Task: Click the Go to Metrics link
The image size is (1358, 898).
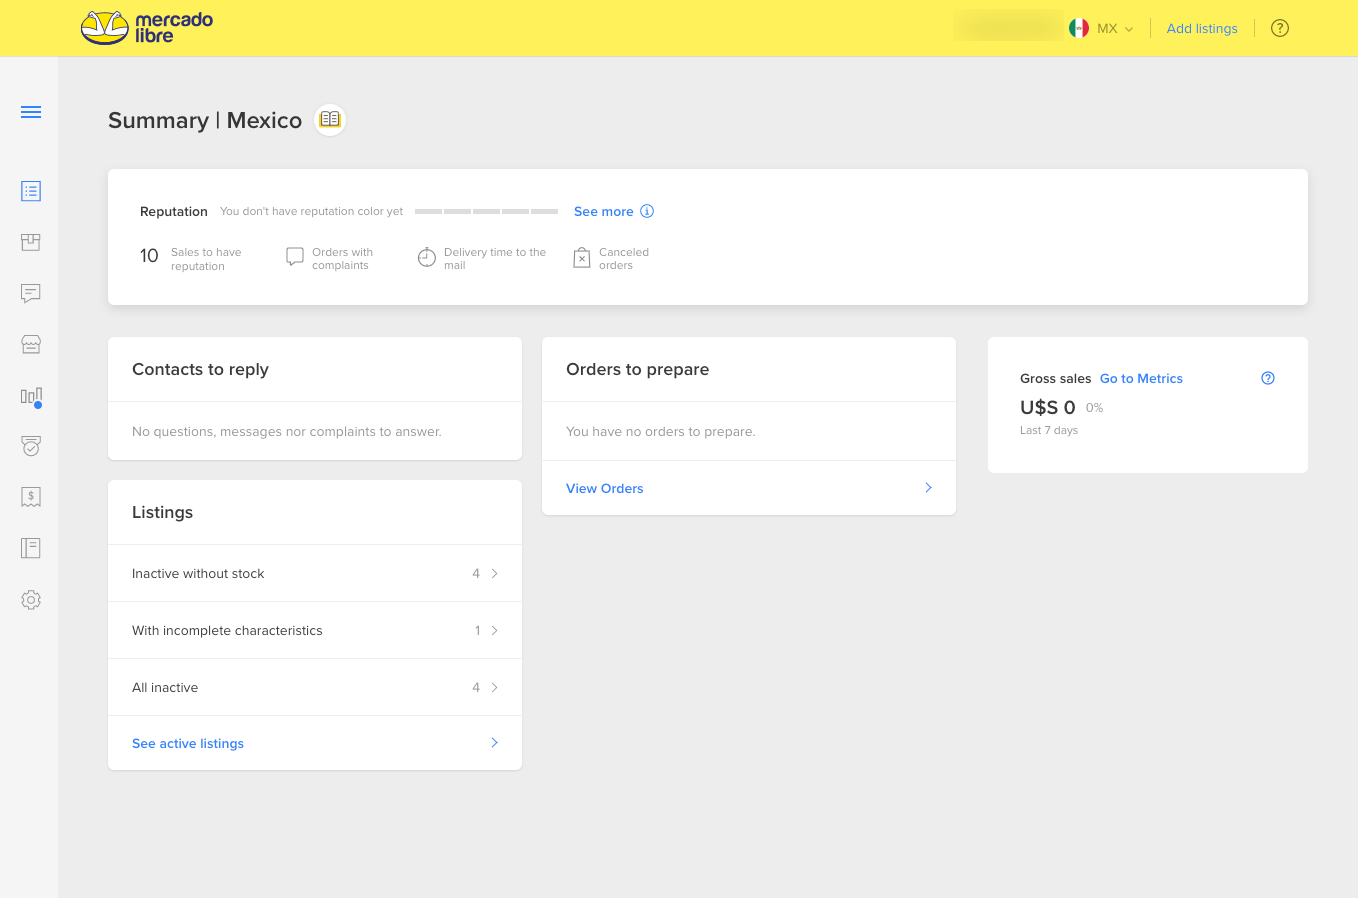Action: coord(1141,378)
